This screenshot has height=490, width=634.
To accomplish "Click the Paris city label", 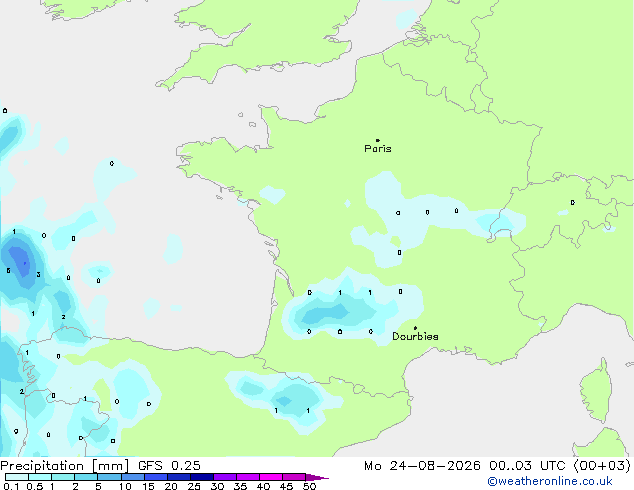I will pos(378,149).
